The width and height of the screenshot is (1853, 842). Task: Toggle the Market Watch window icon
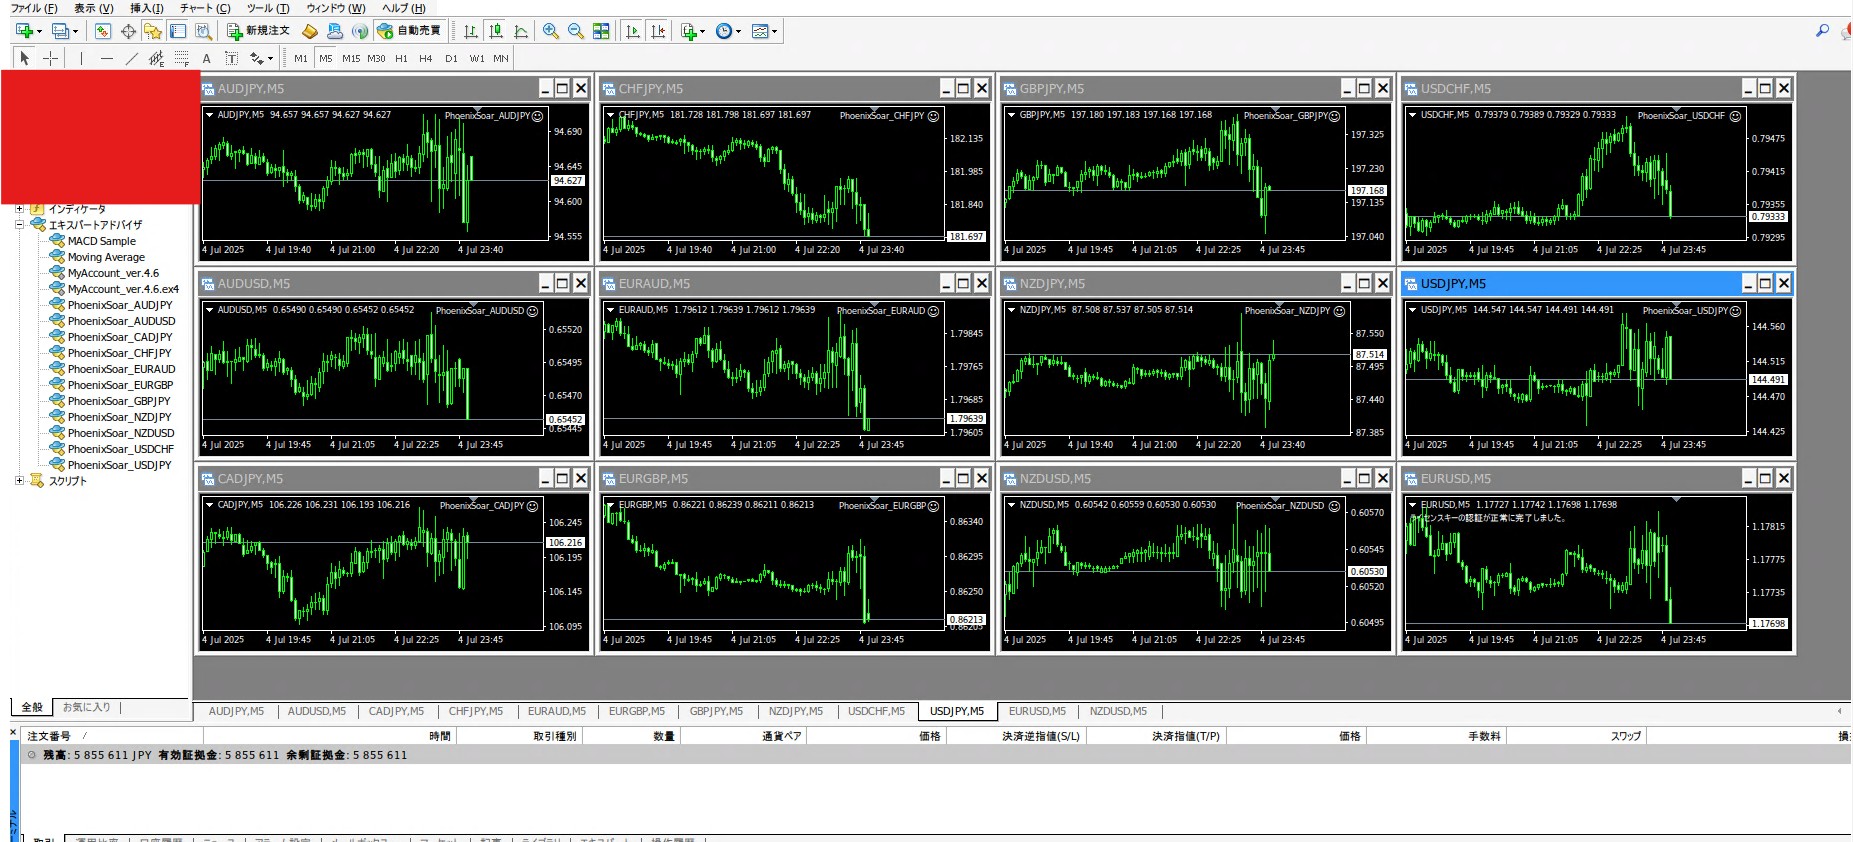(103, 31)
